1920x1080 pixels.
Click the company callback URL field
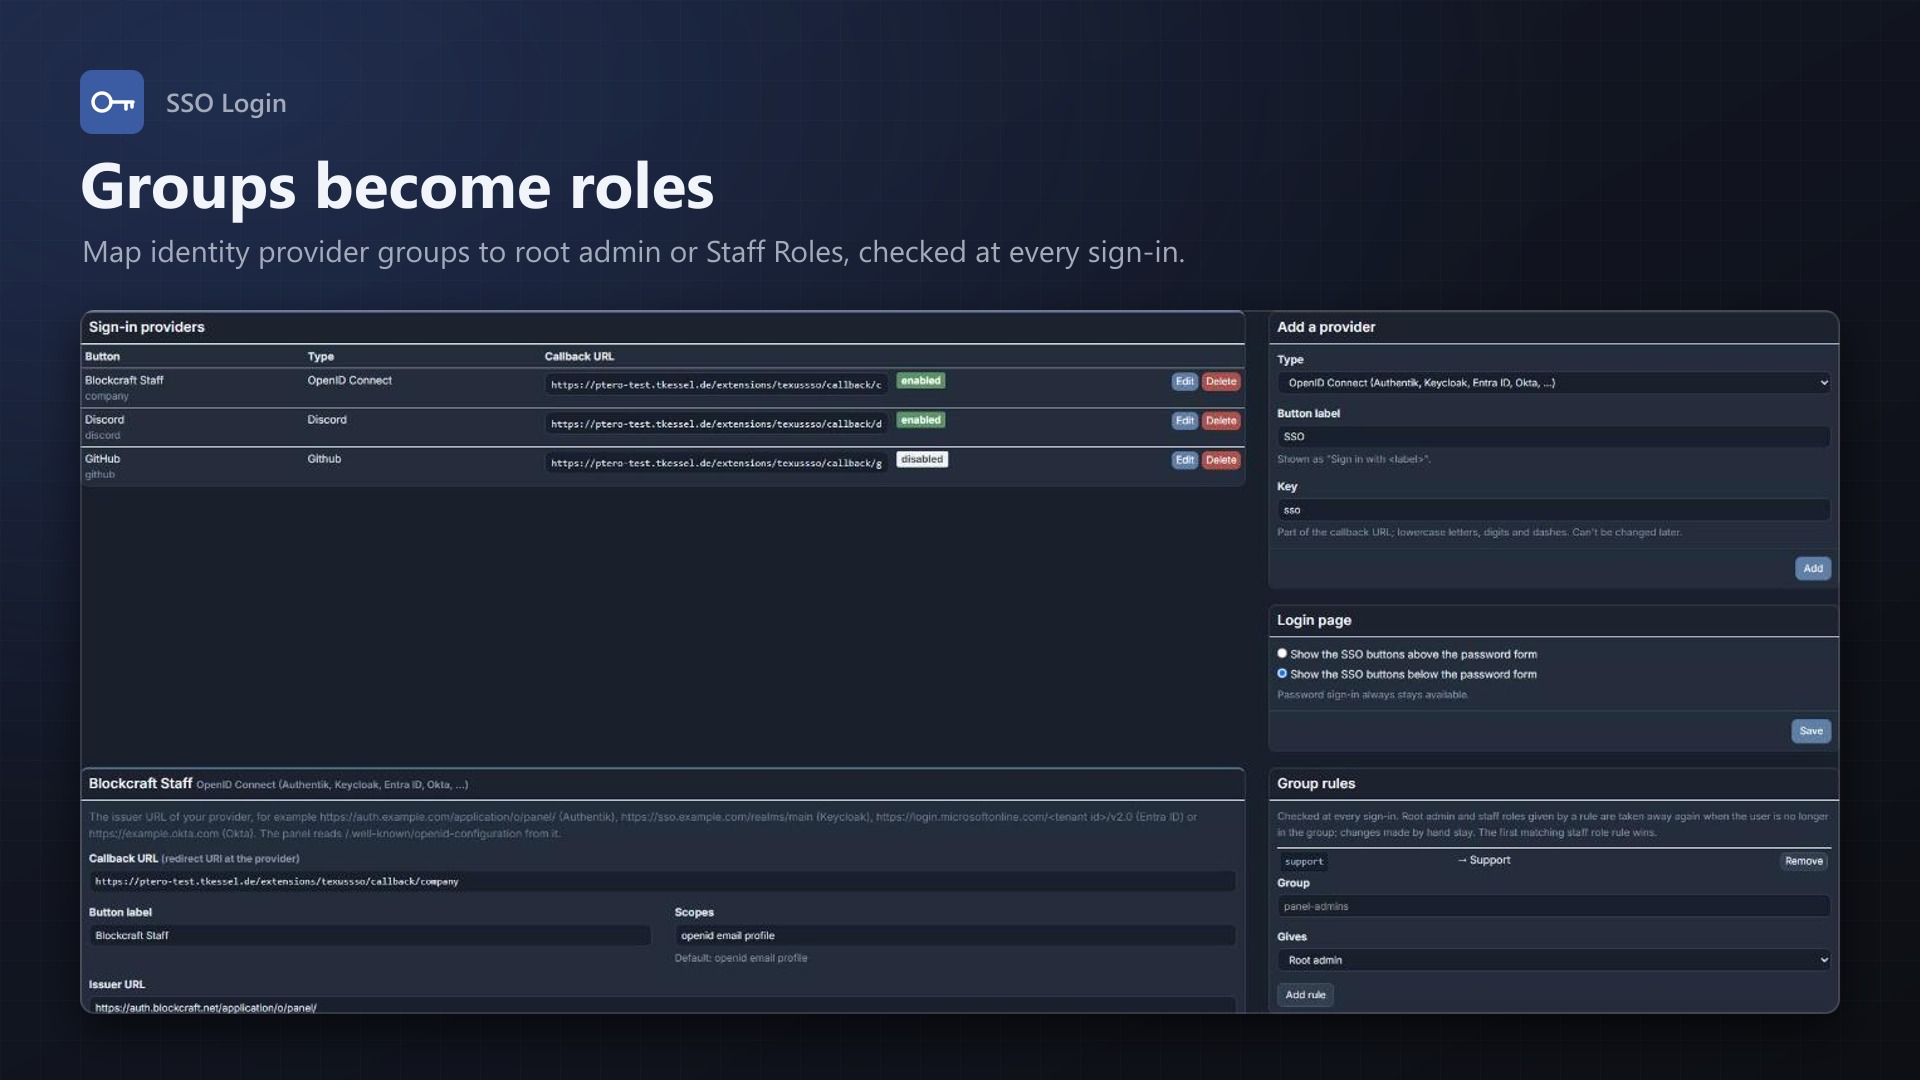point(662,882)
